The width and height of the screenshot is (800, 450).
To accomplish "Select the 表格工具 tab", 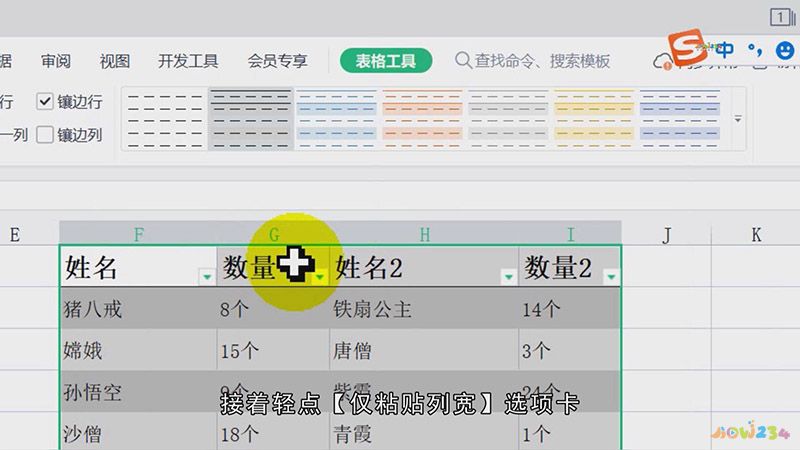I will 386,61.
